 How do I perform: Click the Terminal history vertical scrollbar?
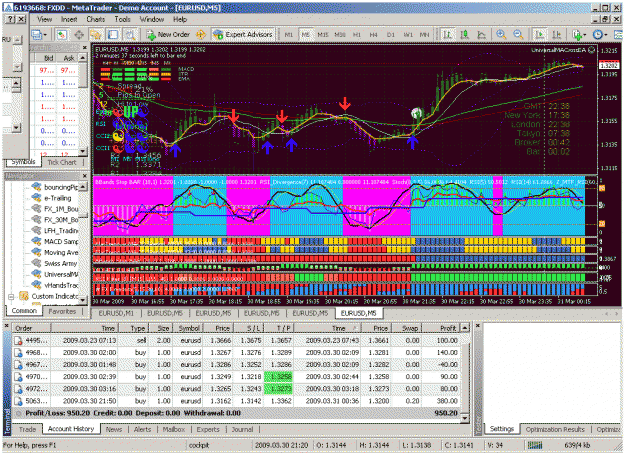[464, 373]
